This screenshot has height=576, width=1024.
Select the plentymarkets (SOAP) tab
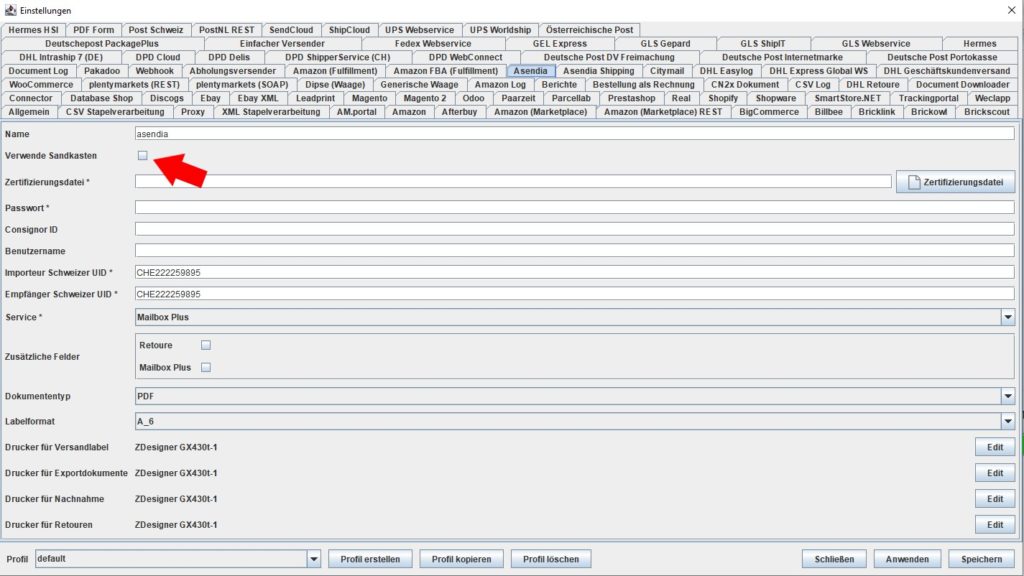click(242, 85)
